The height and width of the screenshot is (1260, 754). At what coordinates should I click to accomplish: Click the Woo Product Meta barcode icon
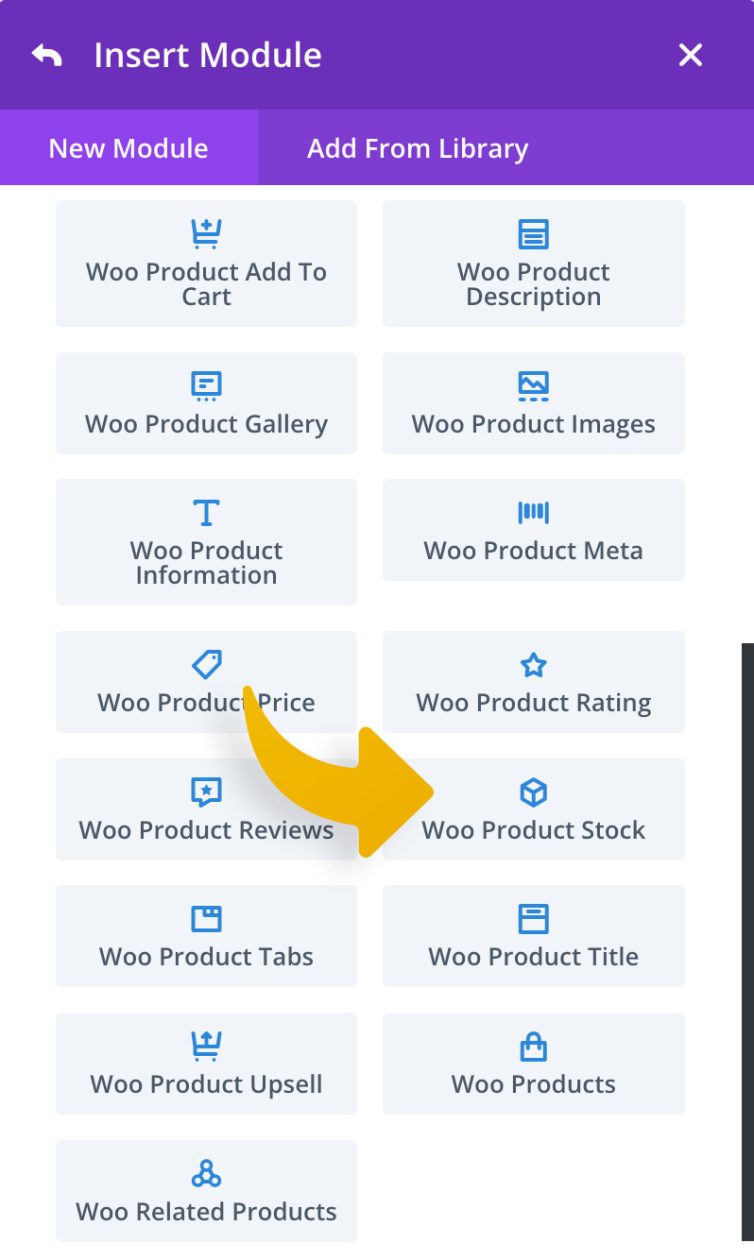533,511
